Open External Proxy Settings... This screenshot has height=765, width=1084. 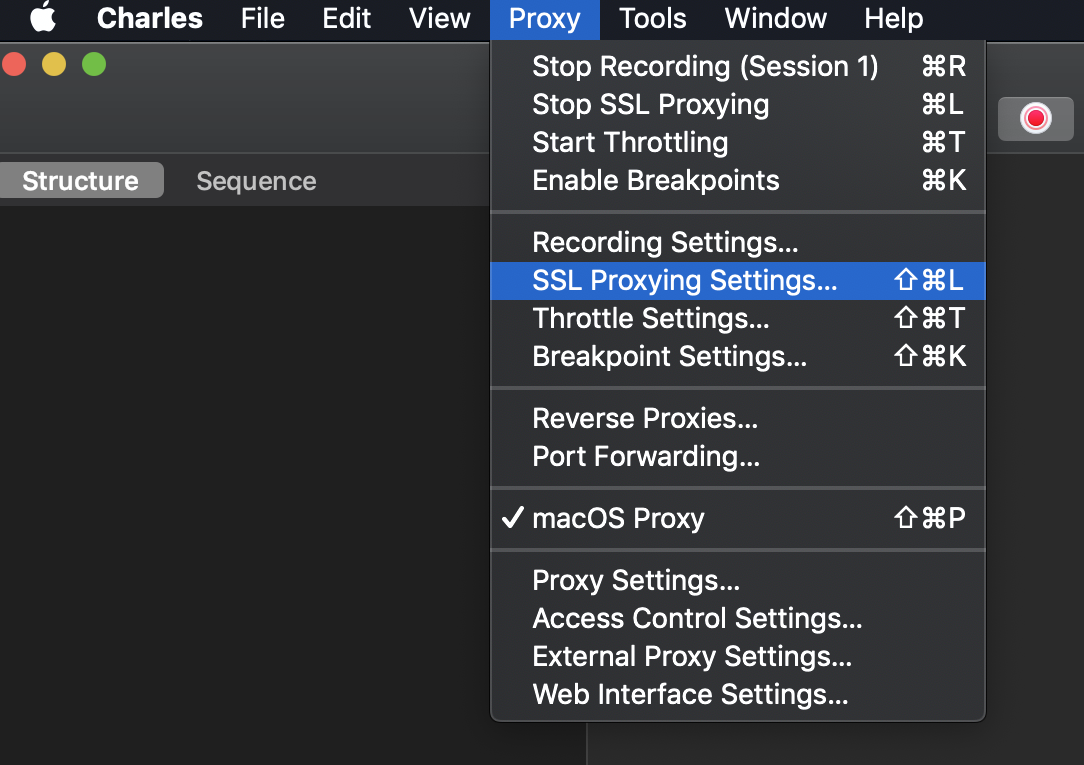click(738, 657)
